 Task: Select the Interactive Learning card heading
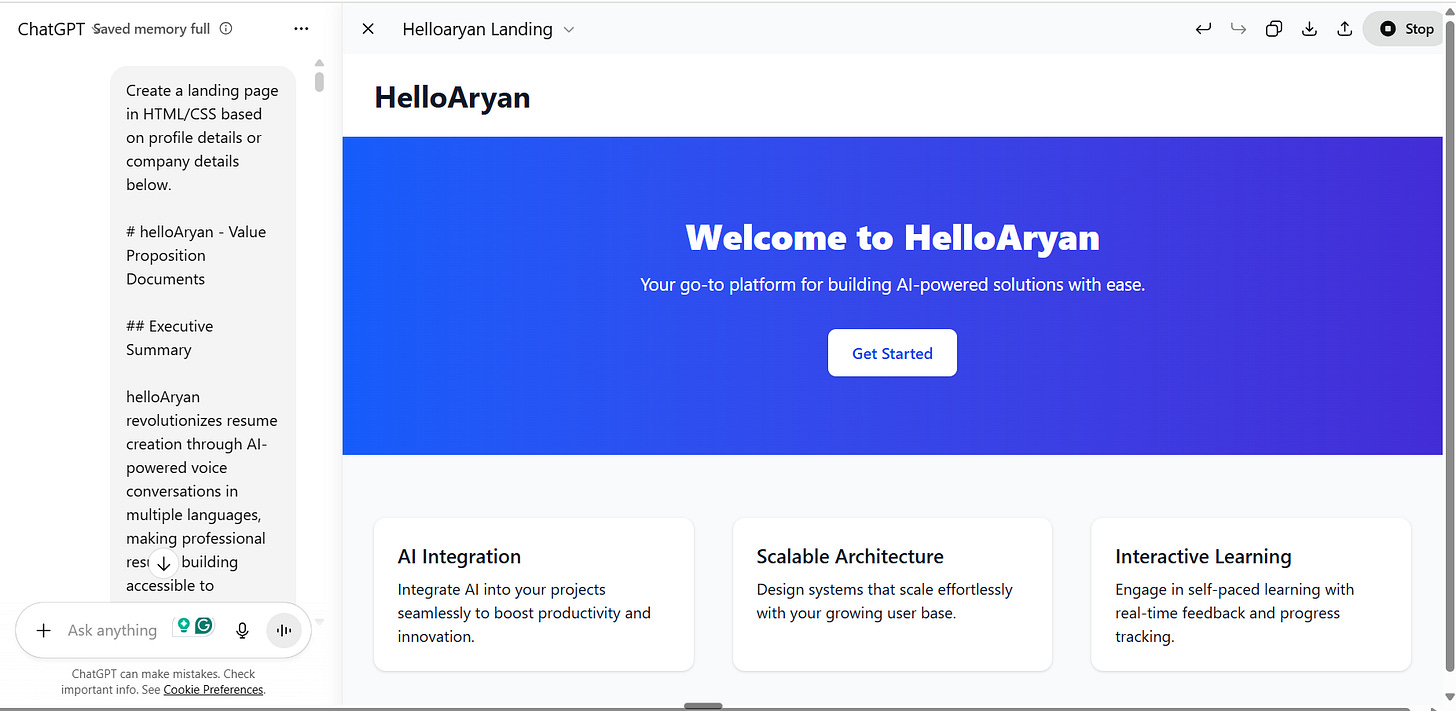tap(1203, 557)
